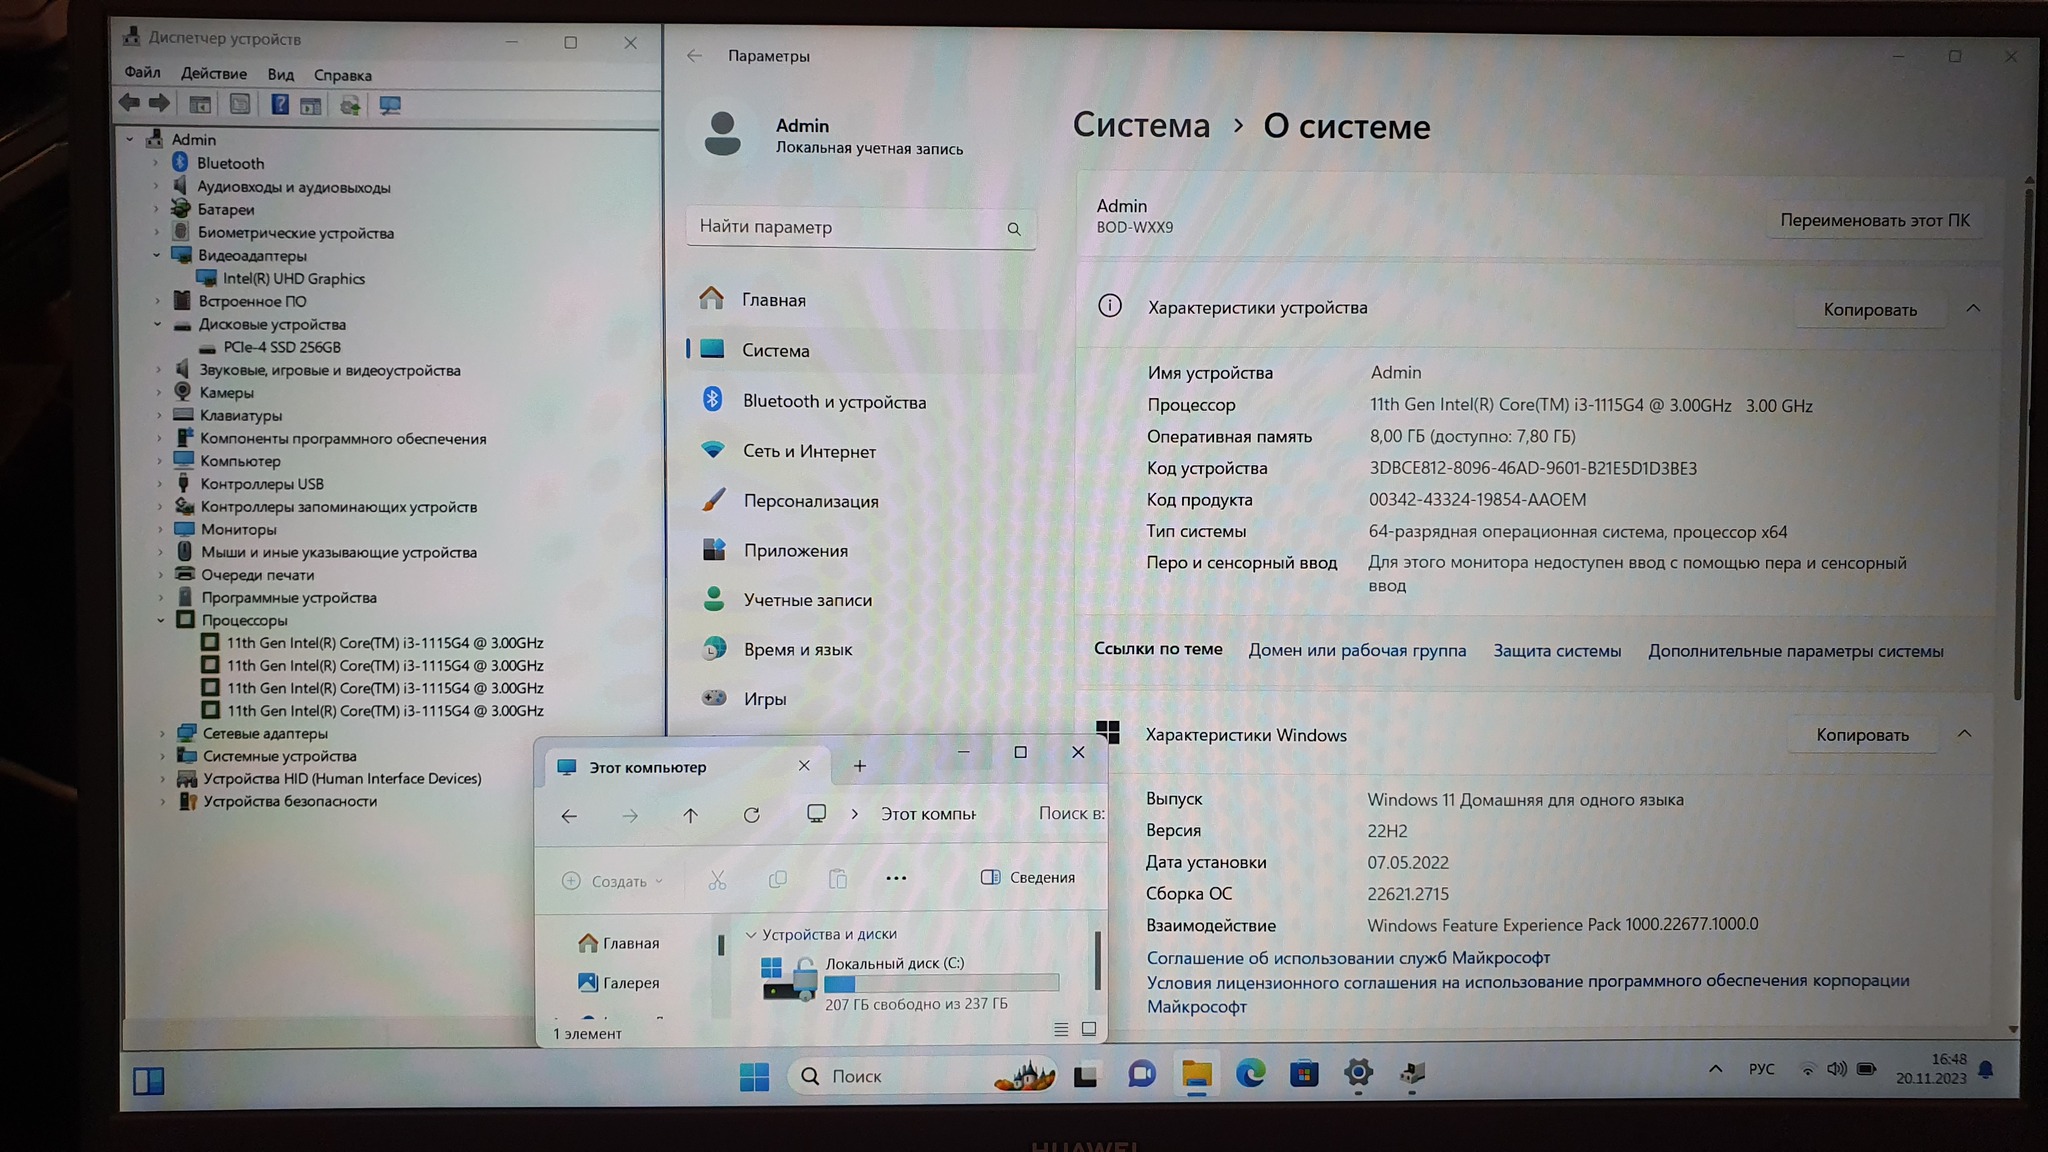Click the Windows Start button
Image resolution: width=2048 pixels, height=1152 pixels.
tap(754, 1076)
